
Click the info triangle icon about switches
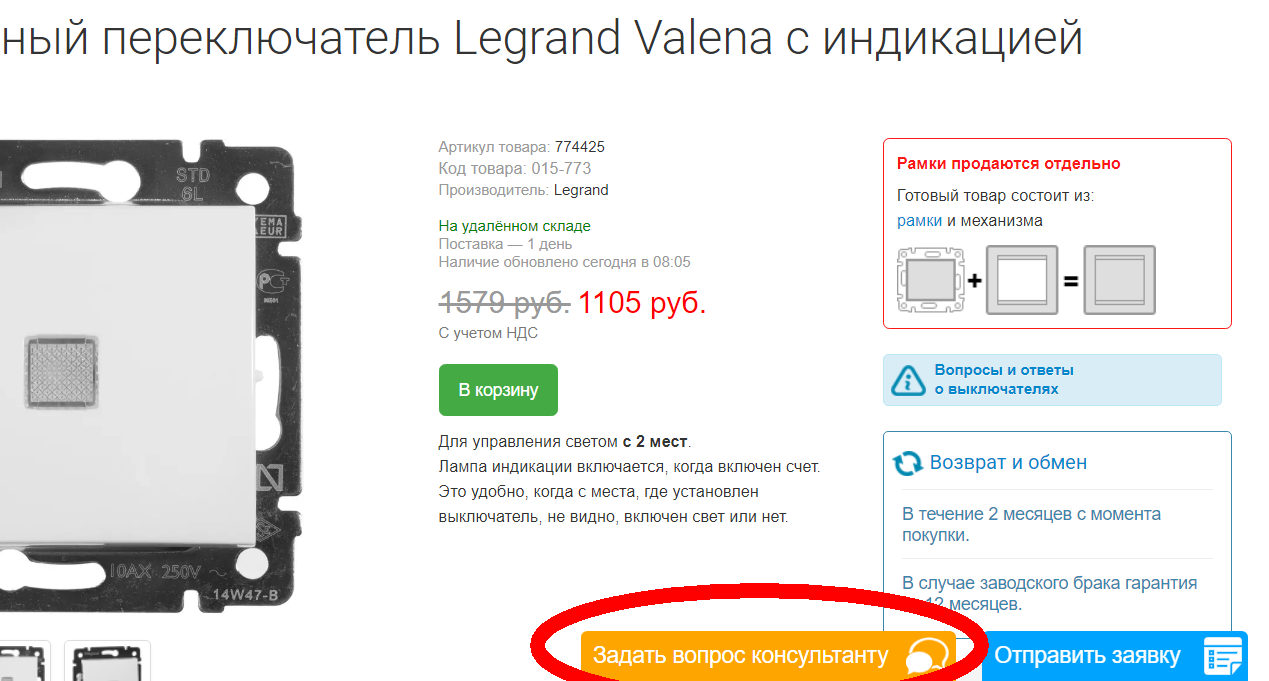(908, 380)
